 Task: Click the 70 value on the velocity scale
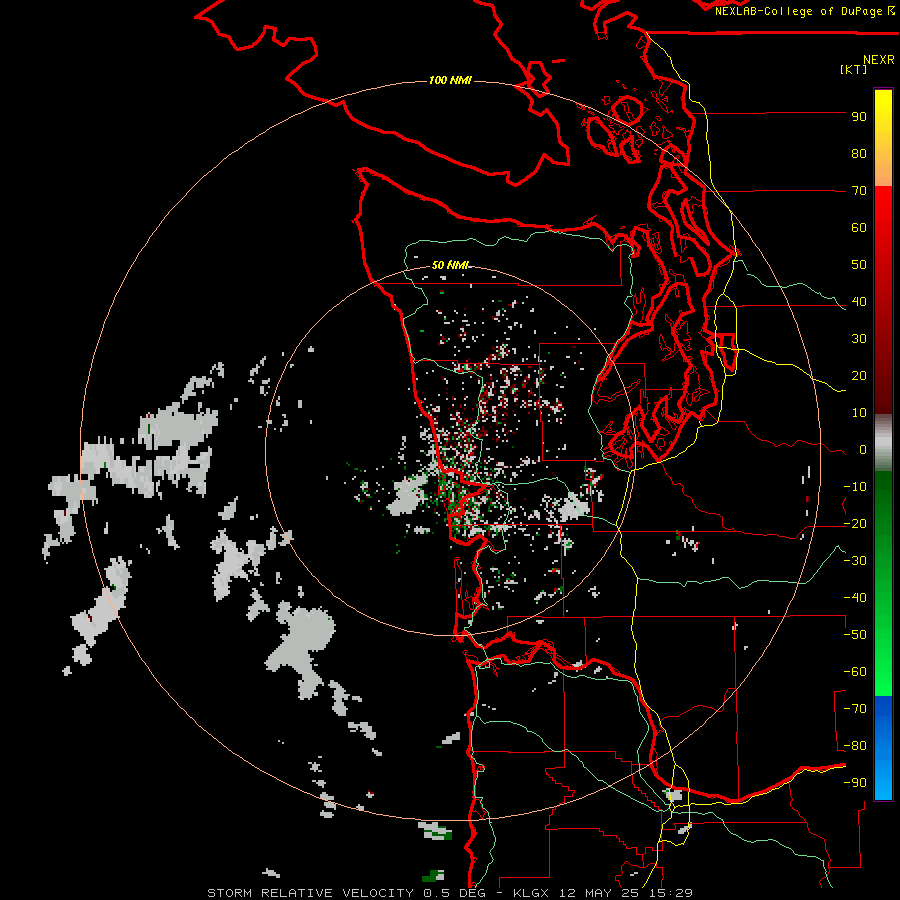tap(859, 191)
